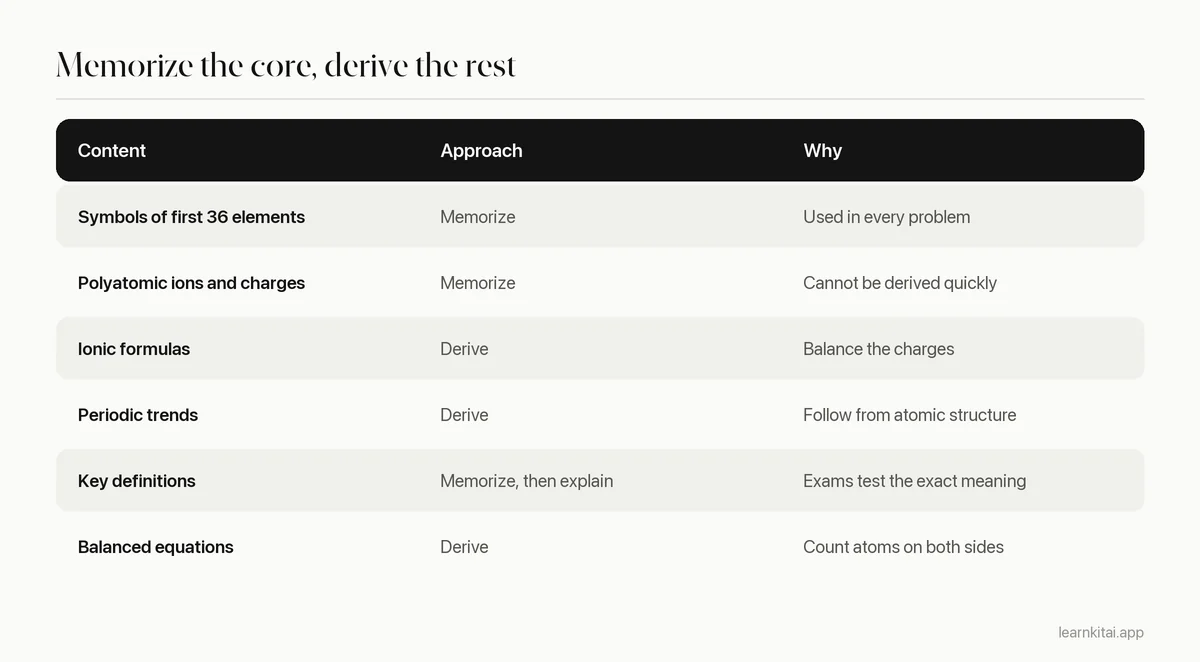Click the Balanced equations row label
This screenshot has height=662, width=1200.
(156, 547)
